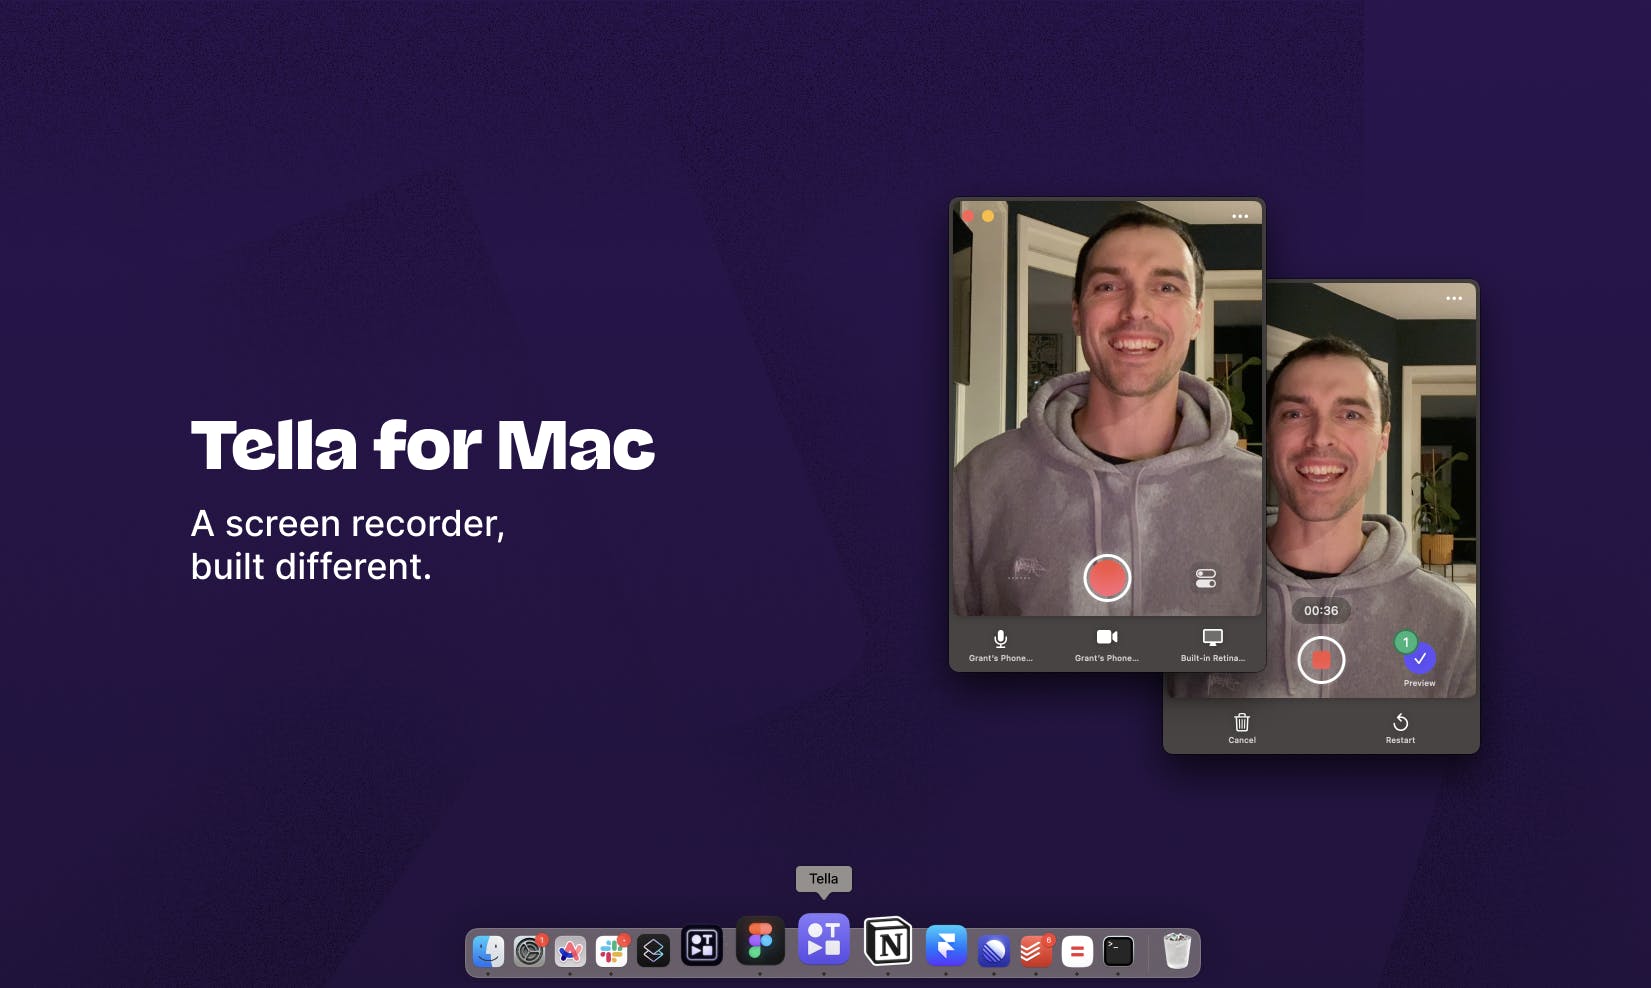Restart the recording
Image resolution: width=1651 pixels, height=988 pixels.
coord(1400,728)
